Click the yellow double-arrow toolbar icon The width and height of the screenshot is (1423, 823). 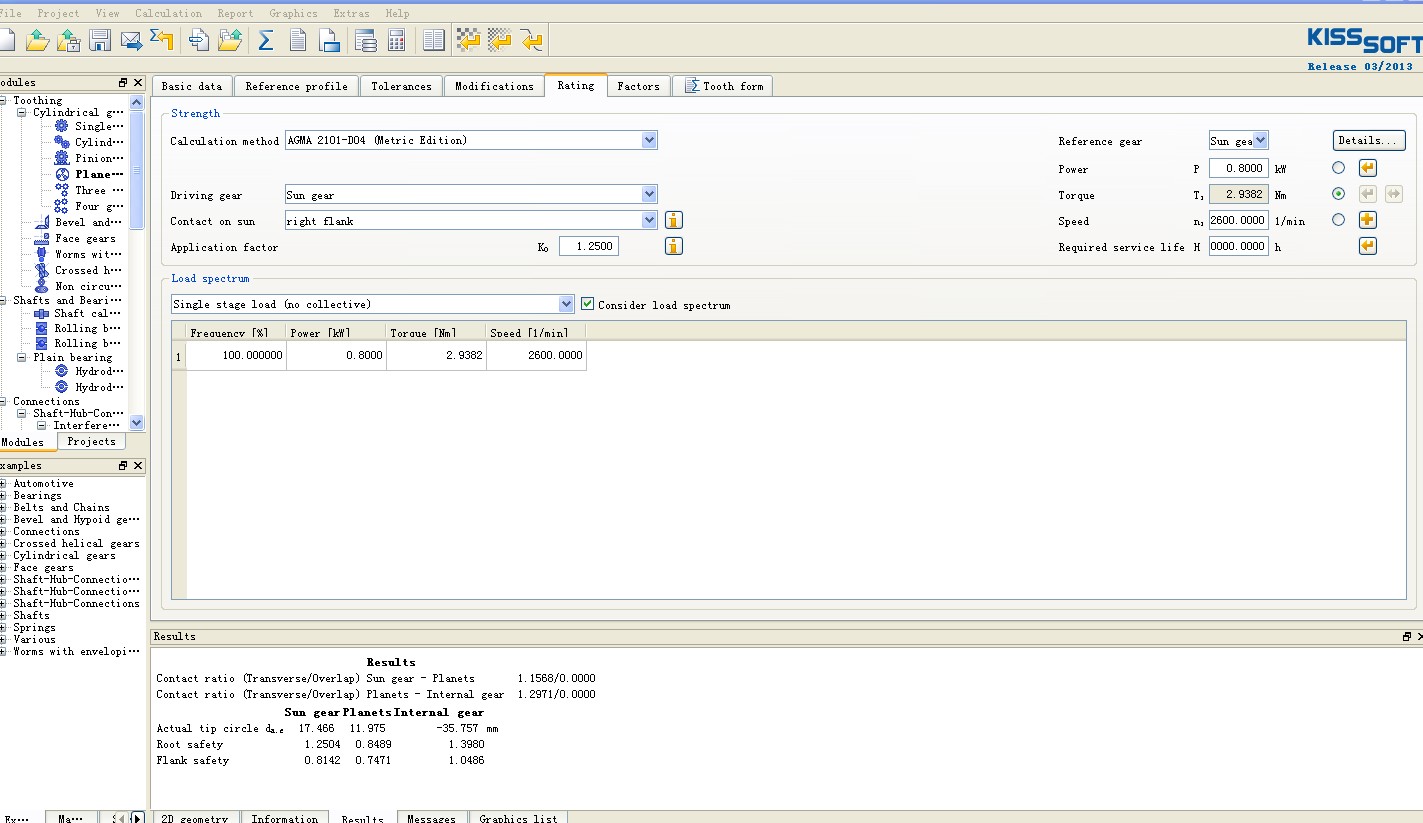point(531,40)
